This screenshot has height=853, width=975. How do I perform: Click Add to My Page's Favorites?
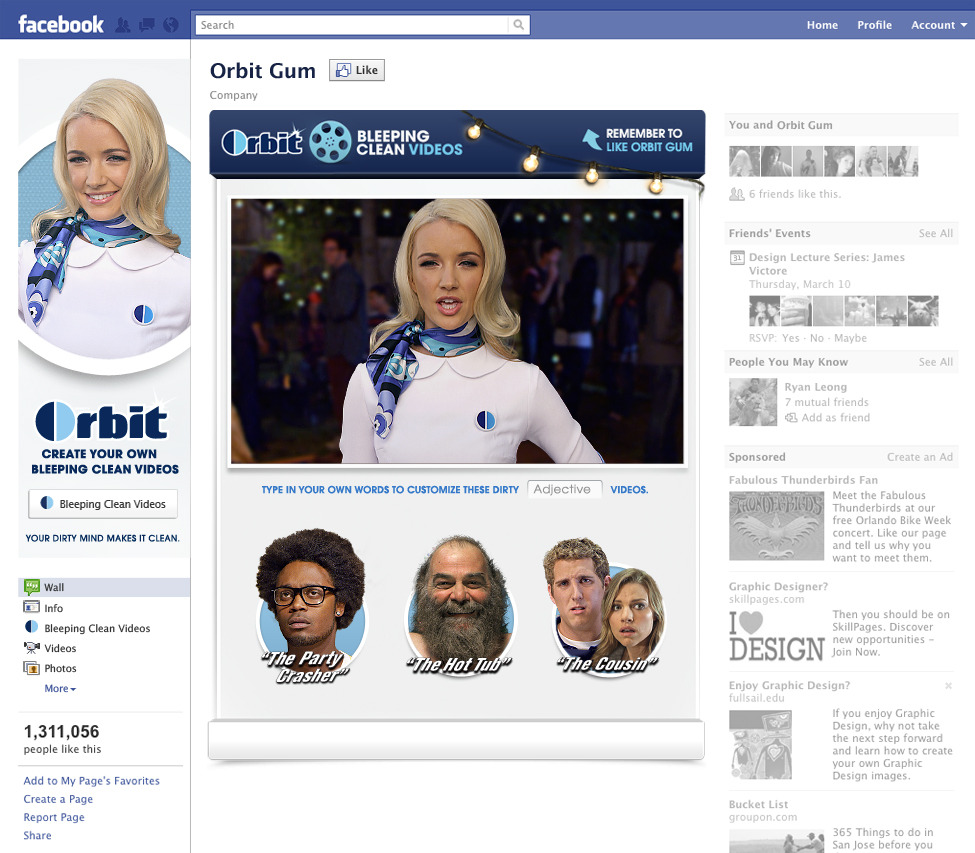coord(91,780)
